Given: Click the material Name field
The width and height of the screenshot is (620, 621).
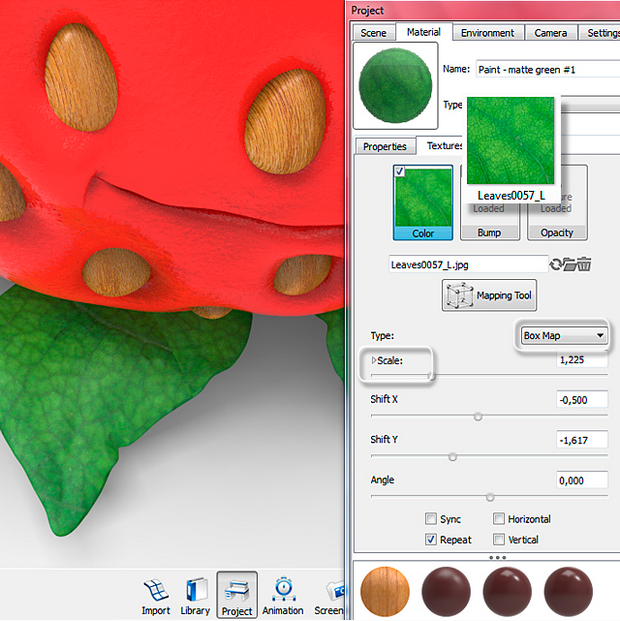Looking at the screenshot, I should pyautogui.click(x=548, y=69).
